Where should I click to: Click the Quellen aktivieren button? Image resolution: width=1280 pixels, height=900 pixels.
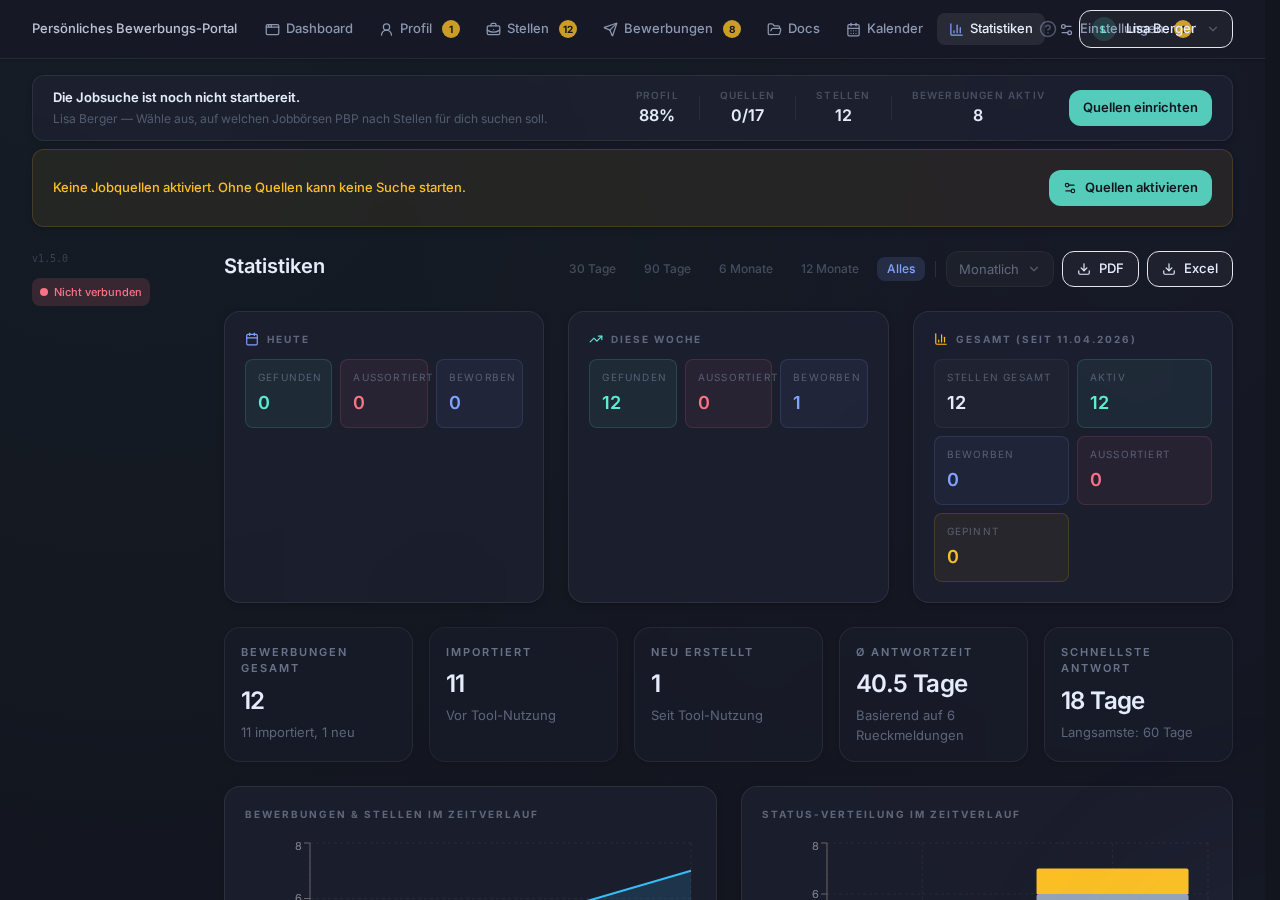pyautogui.click(x=1130, y=188)
